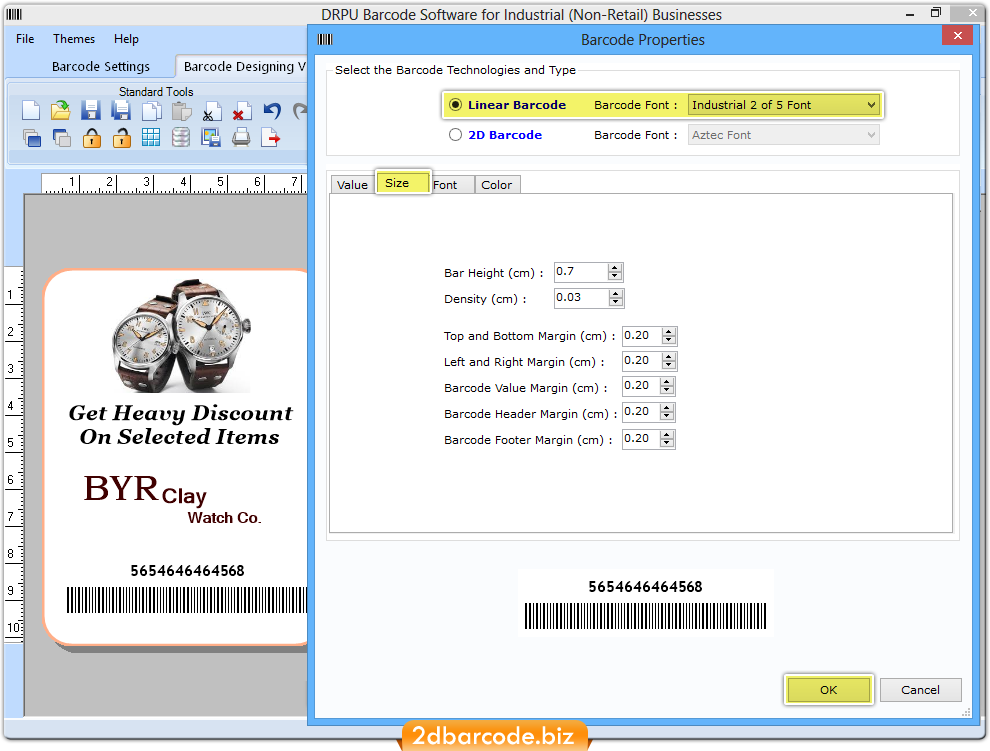Screen dimensions: 990x751
Task: Switch to the Value tab
Action: pos(352,184)
